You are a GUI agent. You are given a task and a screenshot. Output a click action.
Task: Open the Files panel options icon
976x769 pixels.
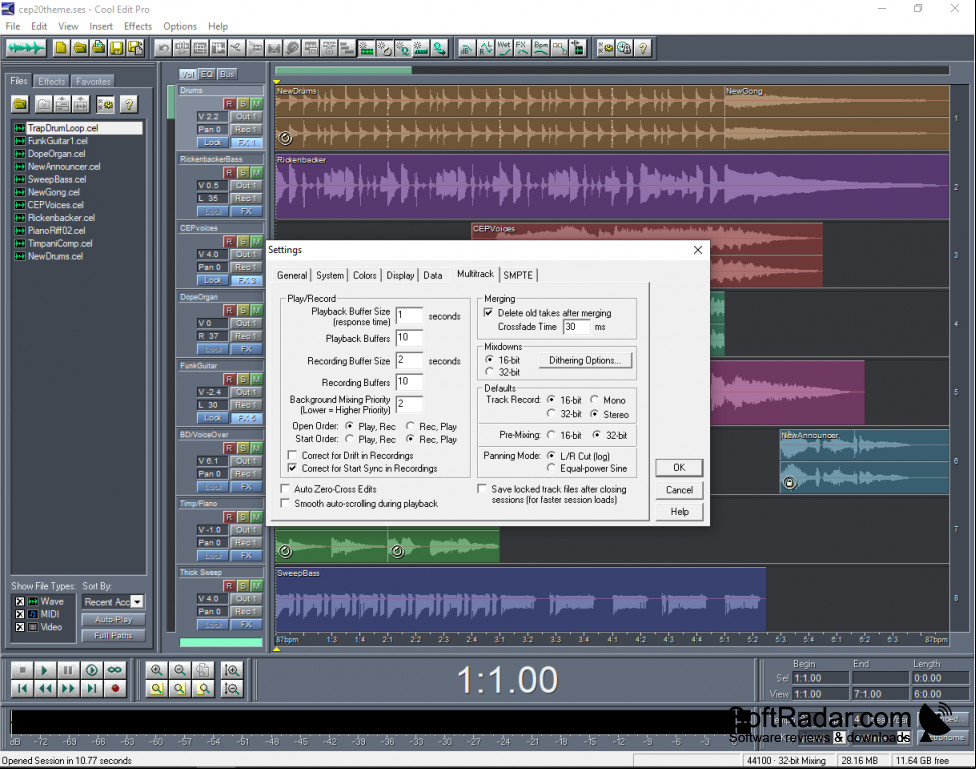105,105
